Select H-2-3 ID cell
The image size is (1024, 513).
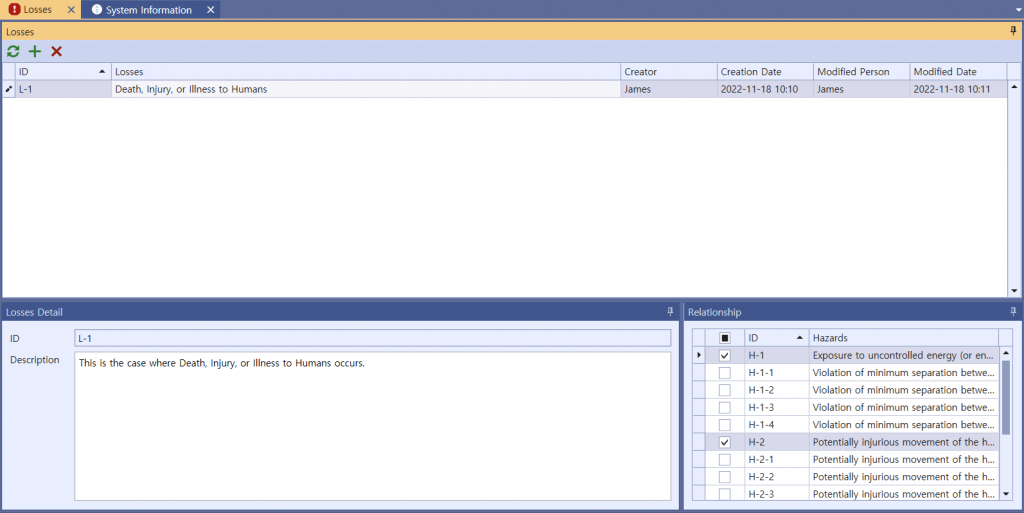pos(776,494)
